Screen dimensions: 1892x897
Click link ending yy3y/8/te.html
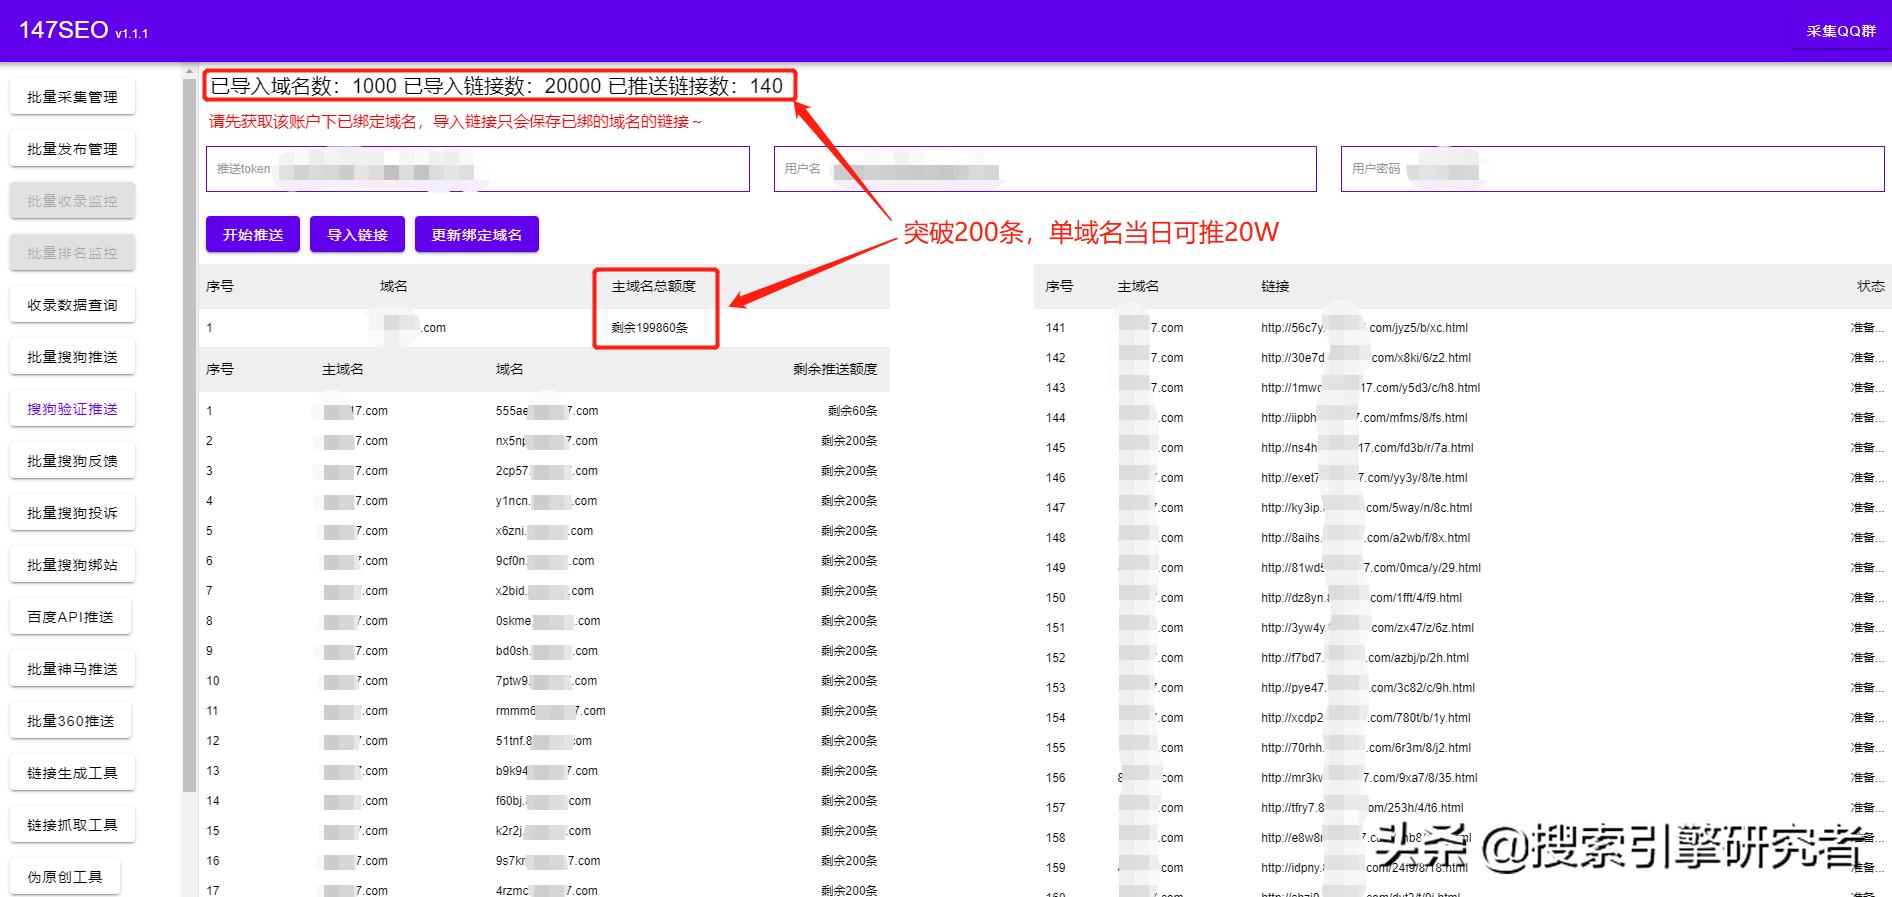1364,478
